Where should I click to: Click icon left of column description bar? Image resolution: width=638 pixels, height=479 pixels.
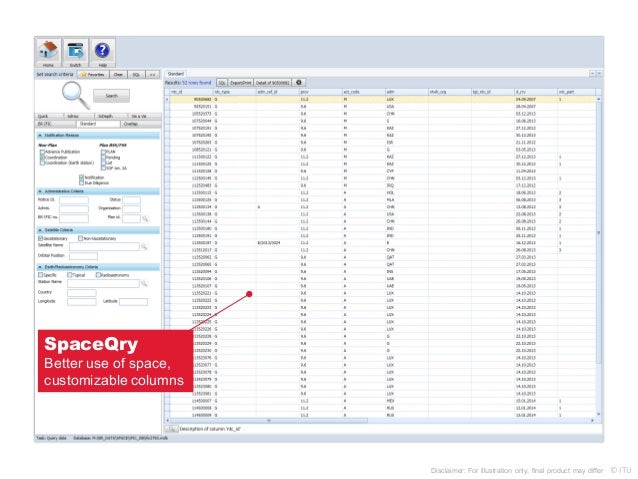pyautogui.click(x=172, y=429)
